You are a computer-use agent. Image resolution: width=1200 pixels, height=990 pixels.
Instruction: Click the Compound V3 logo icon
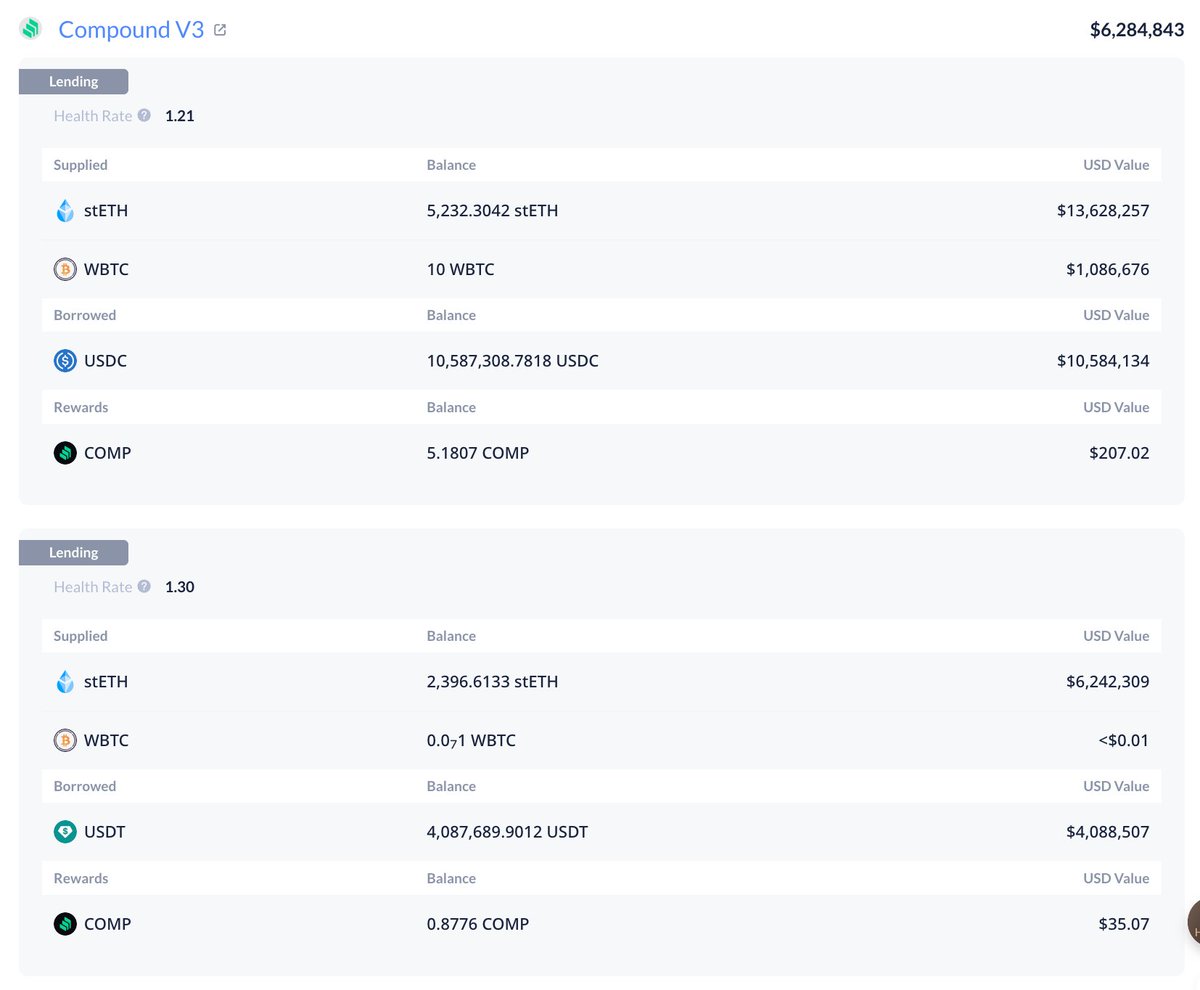pyautogui.click(x=31, y=29)
